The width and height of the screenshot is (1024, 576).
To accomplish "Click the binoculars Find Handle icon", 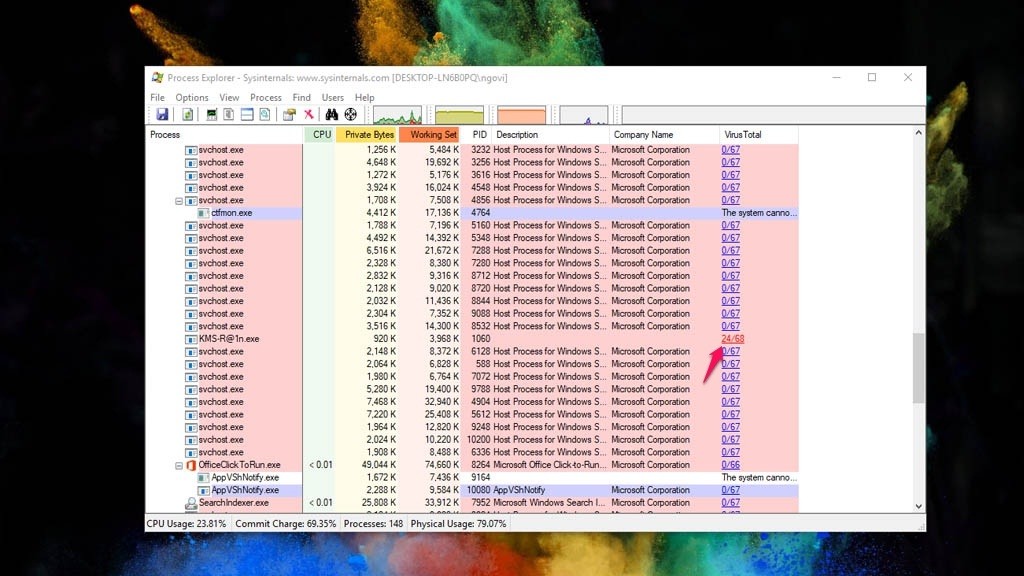I will (332, 115).
